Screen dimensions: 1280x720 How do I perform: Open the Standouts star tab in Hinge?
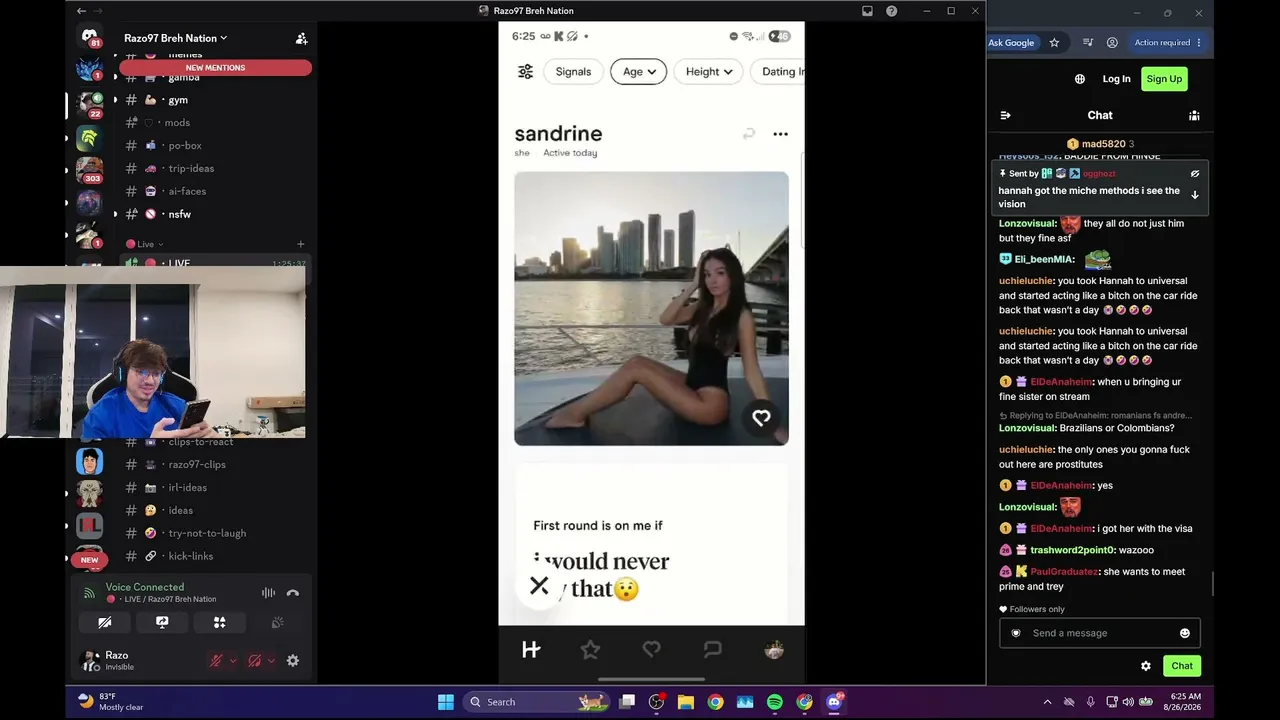(590, 650)
